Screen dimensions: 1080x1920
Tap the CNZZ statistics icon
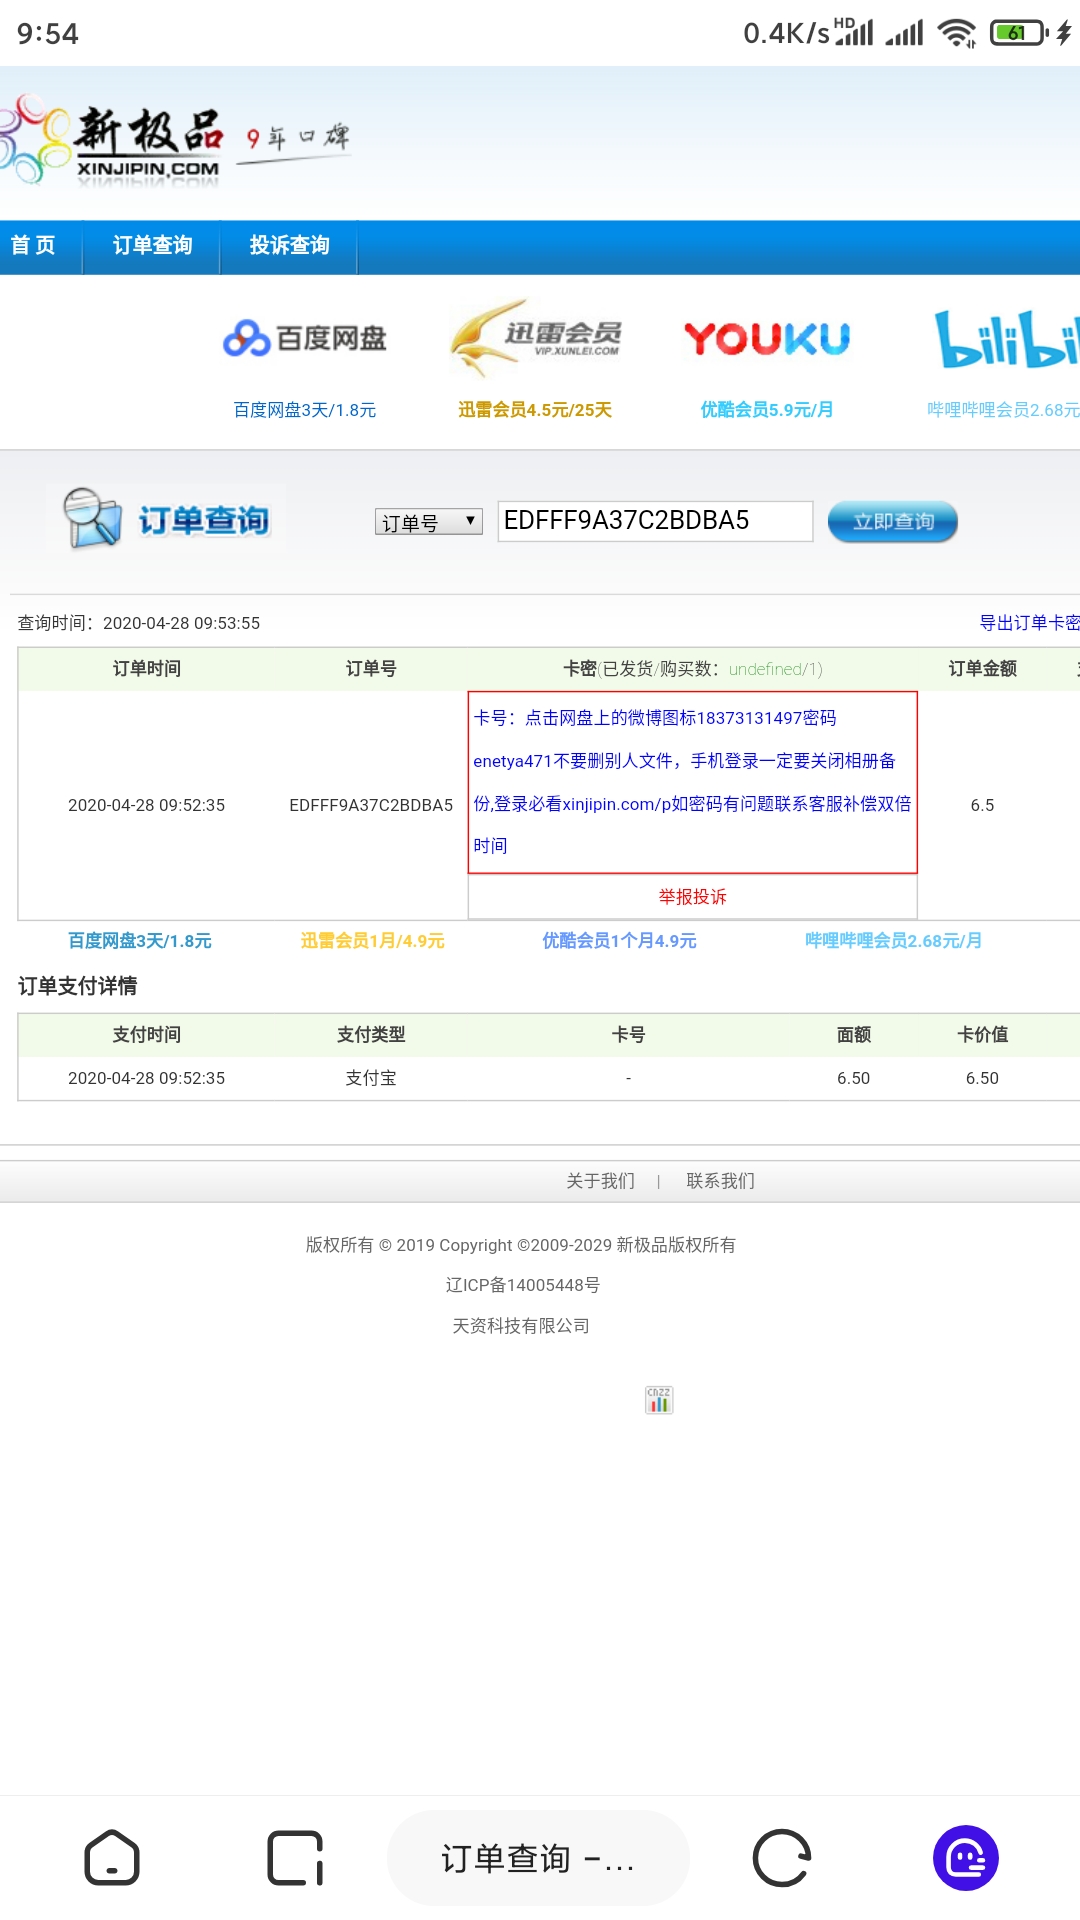[659, 1400]
